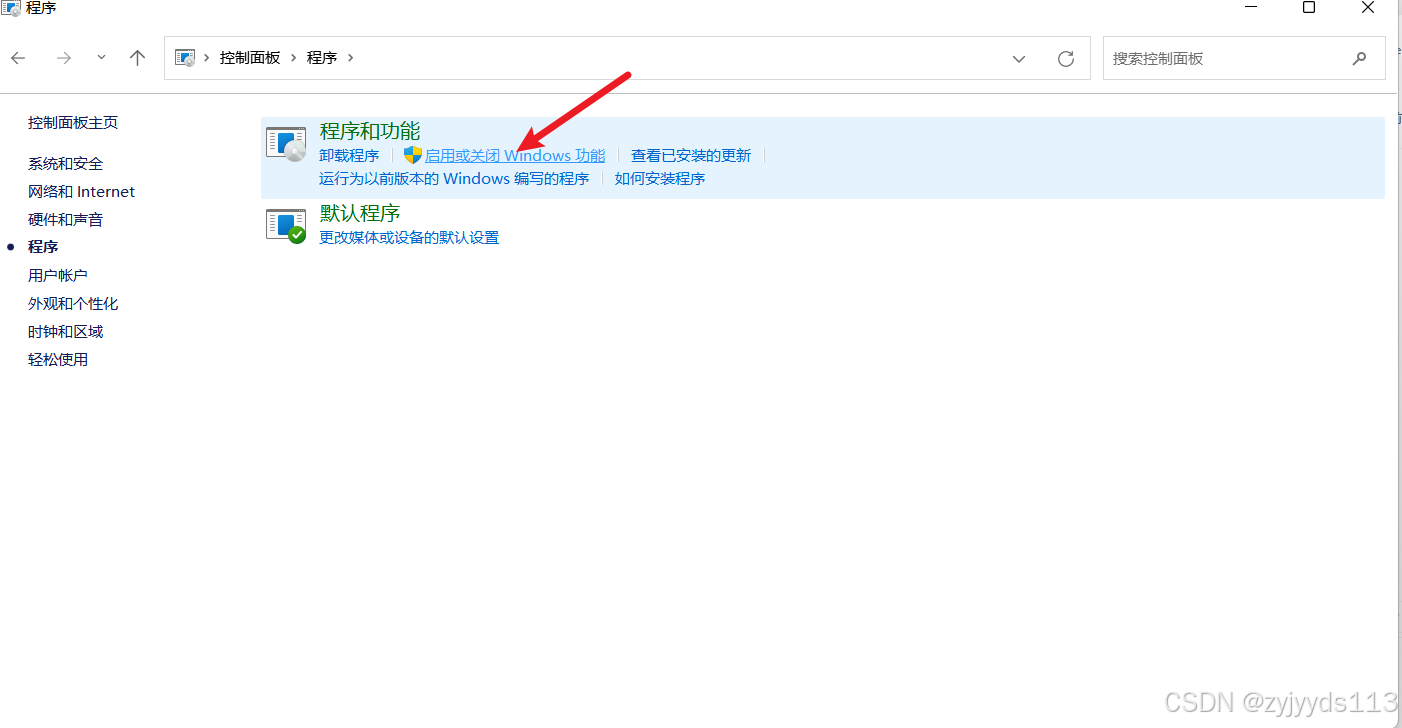The height and width of the screenshot is (728, 1402).
Task: Open 系统和安全 category
Action: (66, 163)
